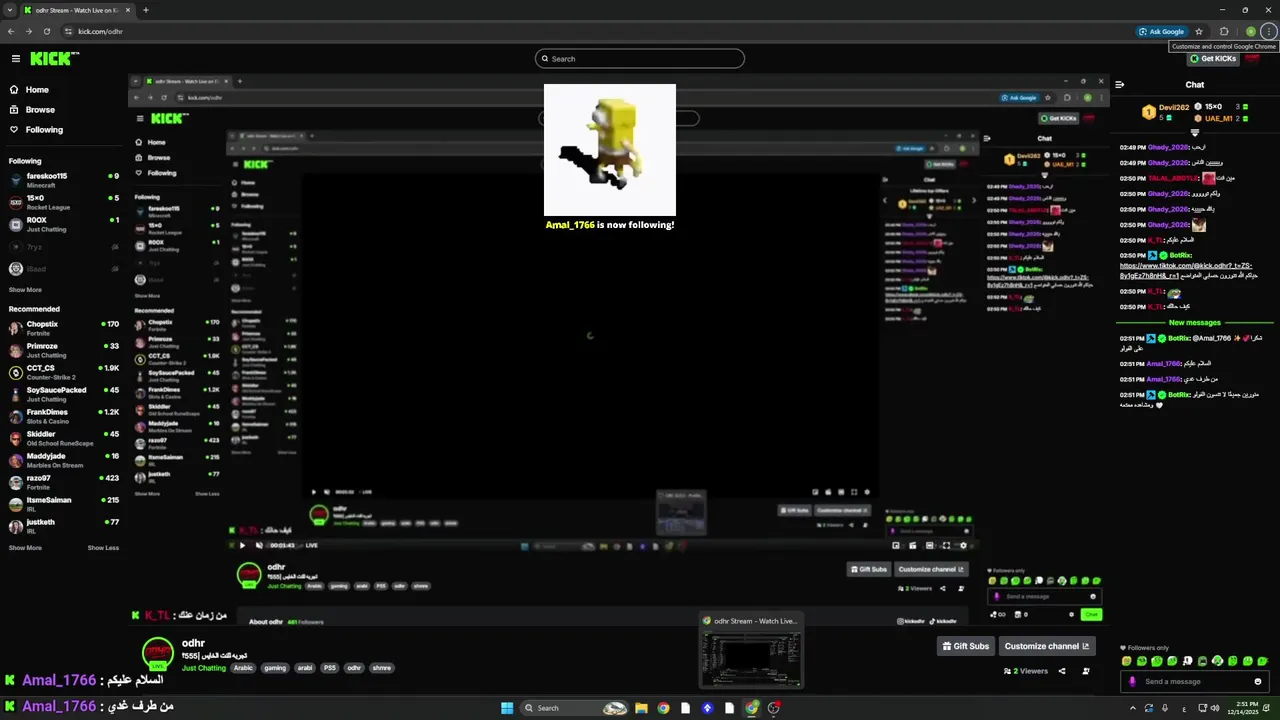The width and height of the screenshot is (1280, 720).
Task: Click the New messages divider in chat
Action: click(1195, 323)
